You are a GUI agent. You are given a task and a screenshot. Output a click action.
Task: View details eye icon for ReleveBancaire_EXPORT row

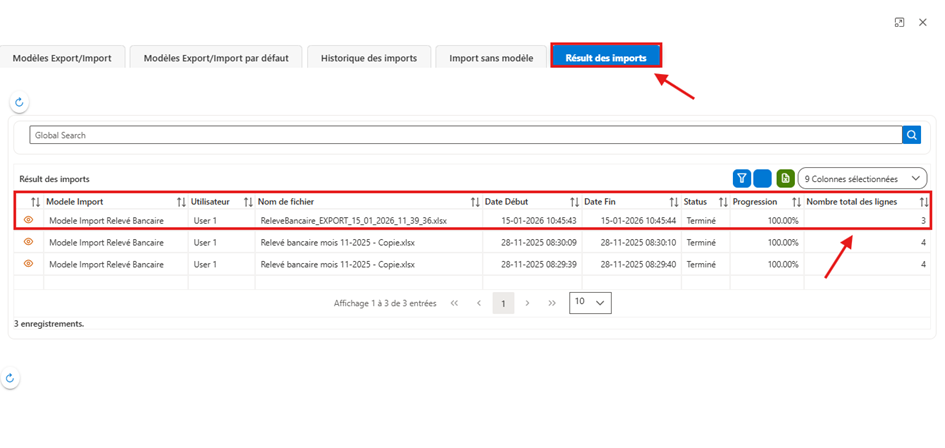pyautogui.click(x=28, y=220)
